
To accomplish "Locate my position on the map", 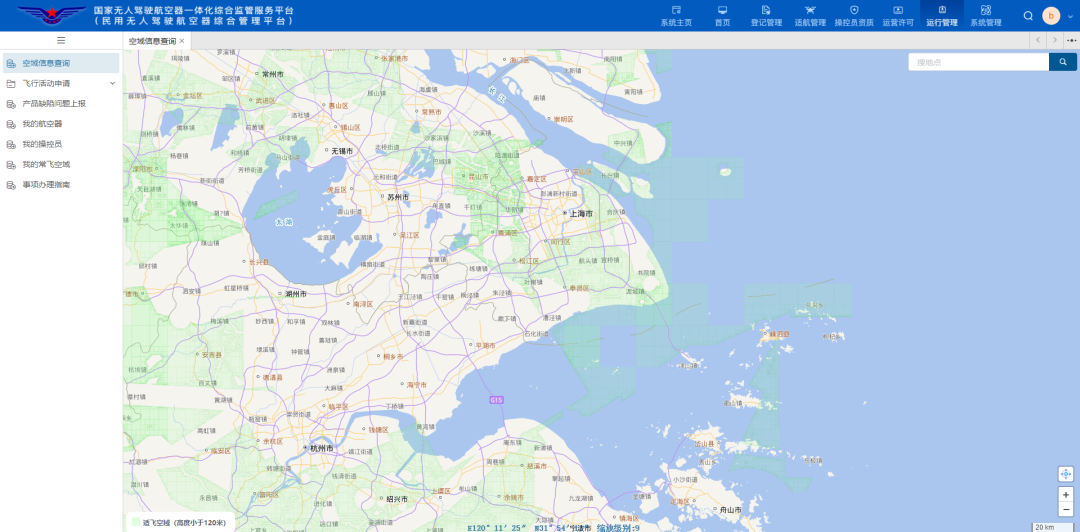I will tap(1066, 474).
